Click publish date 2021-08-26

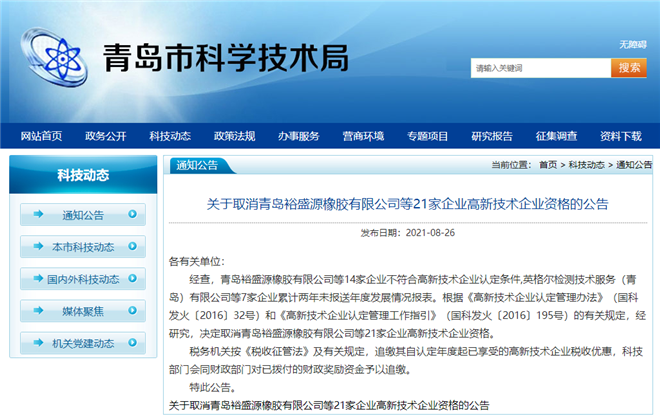click(430, 232)
